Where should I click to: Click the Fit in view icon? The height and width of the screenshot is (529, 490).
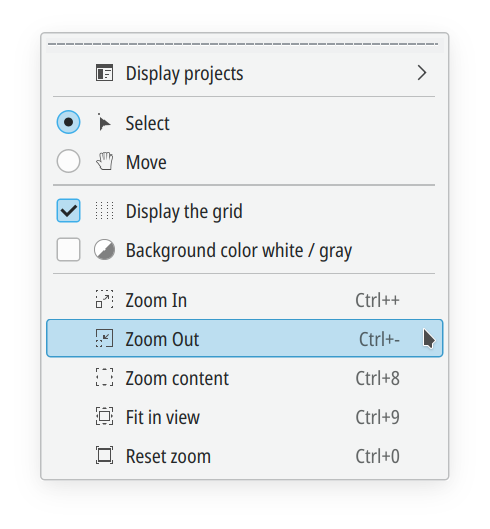[x=104, y=416]
